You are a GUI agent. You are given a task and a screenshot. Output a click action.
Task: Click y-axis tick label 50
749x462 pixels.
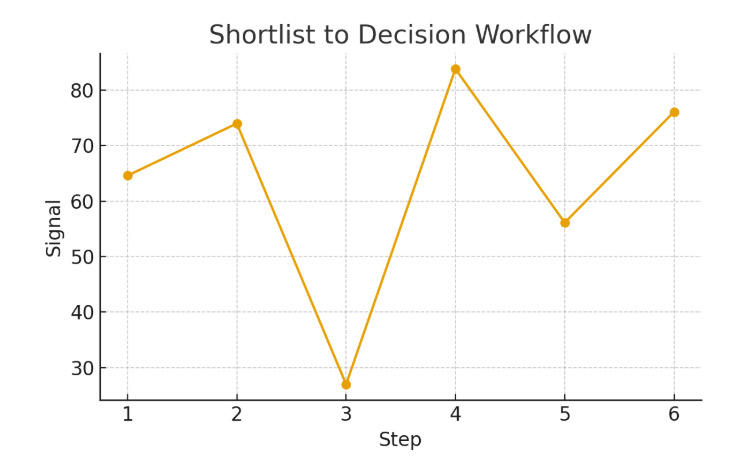pyautogui.click(x=82, y=257)
